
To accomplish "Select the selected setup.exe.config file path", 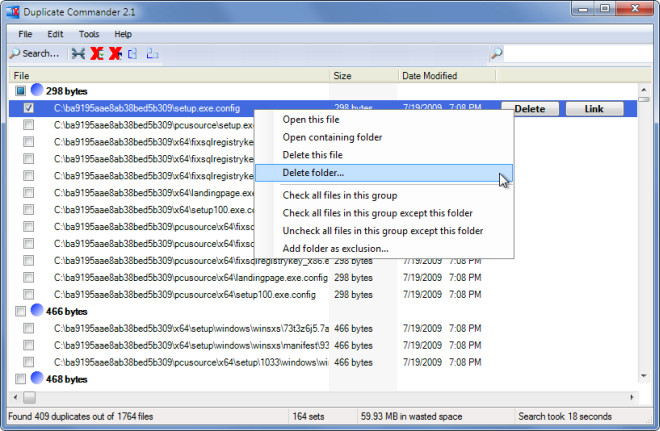I will click(147, 108).
